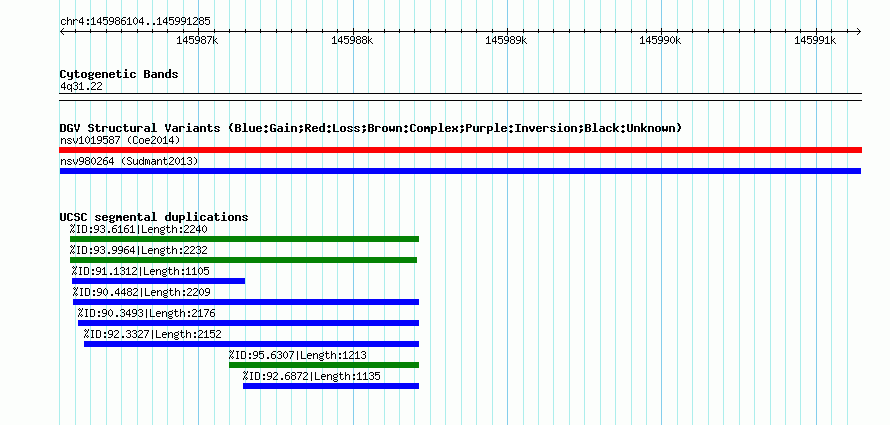Select green duplication bar with length 2232
Viewport: 890px width, 425px height.
pos(243,260)
